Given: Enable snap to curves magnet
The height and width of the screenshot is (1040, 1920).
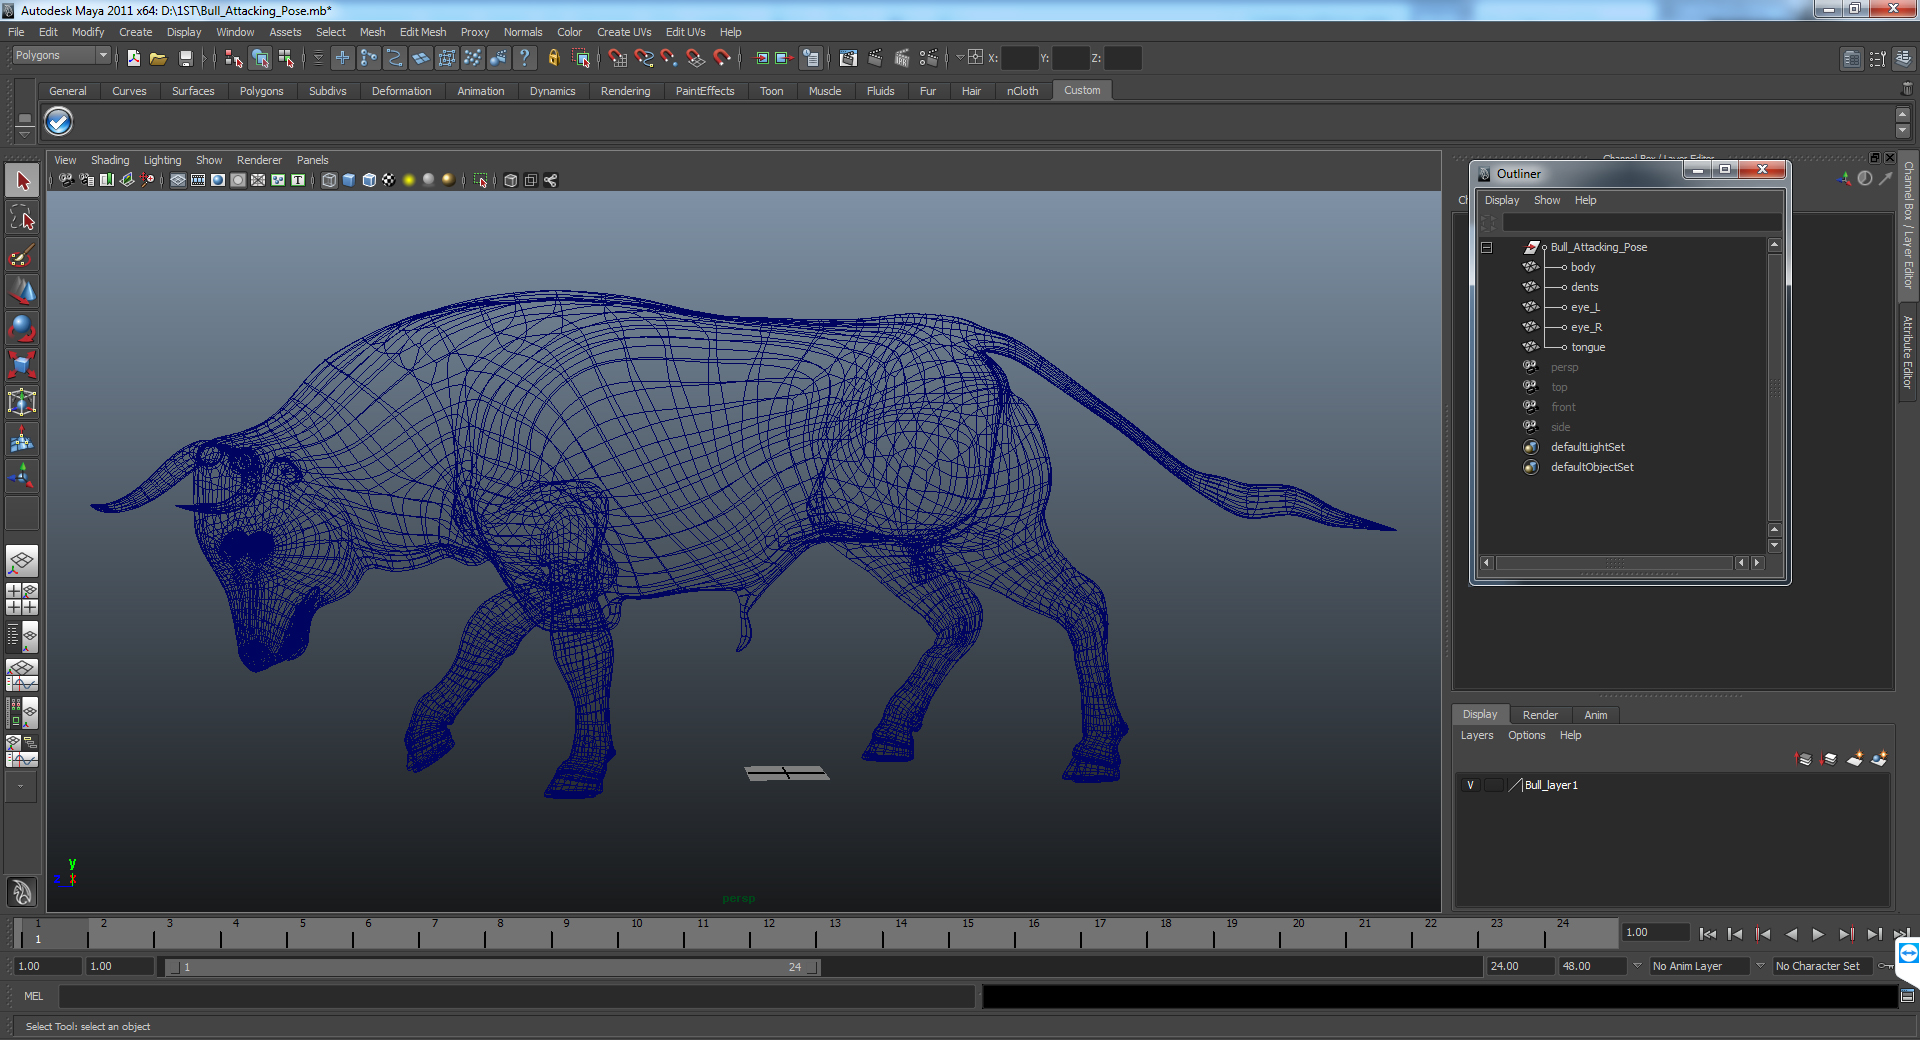Looking at the screenshot, I should click(644, 59).
